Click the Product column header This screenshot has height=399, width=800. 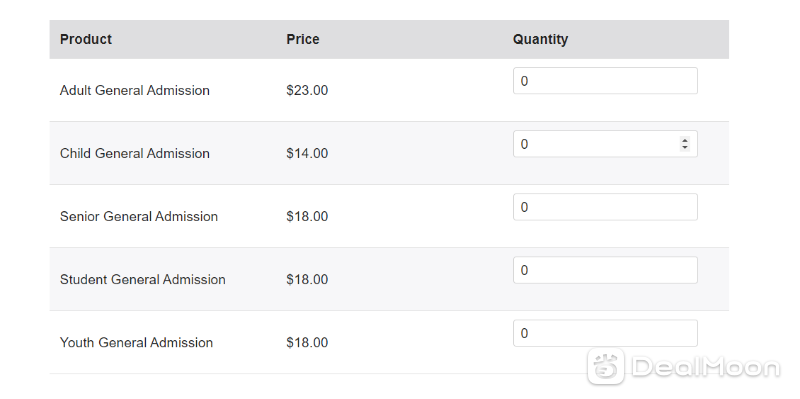point(86,39)
